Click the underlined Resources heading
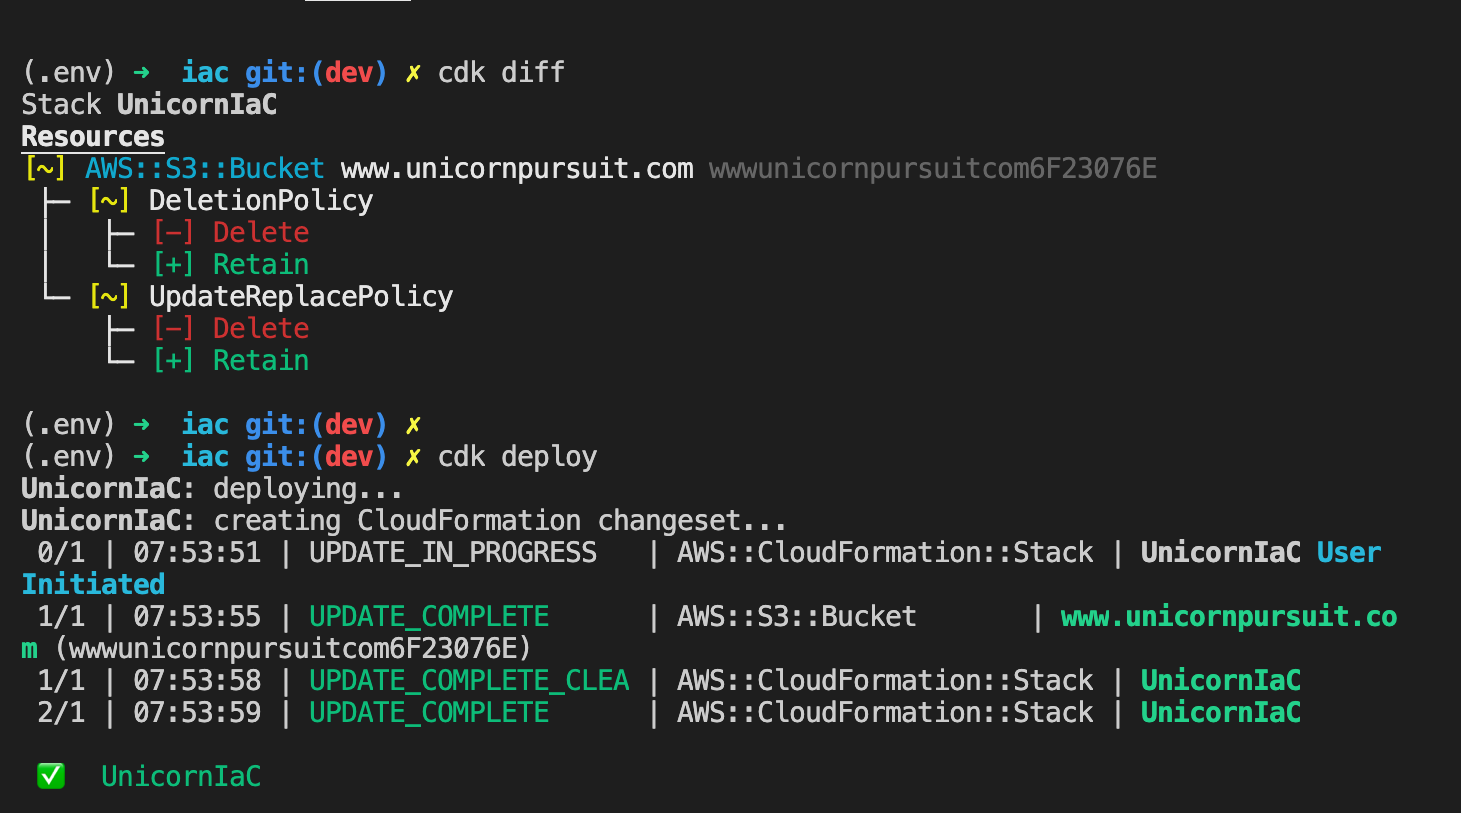The width and height of the screenshot is (1461, 813). (x=93, y=137)
